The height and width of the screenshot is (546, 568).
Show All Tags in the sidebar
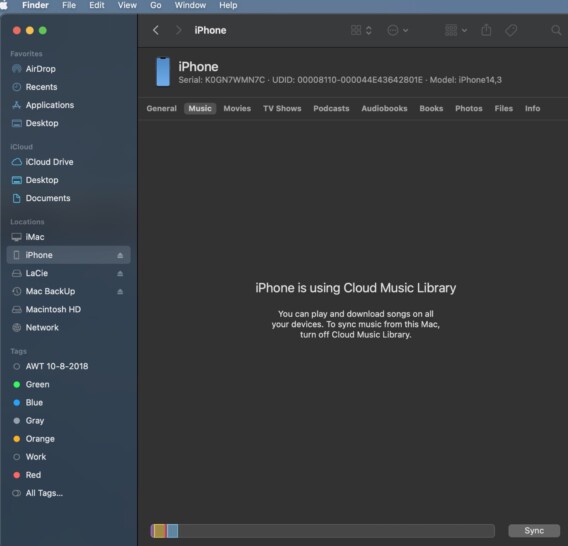(x=68, y=493)
